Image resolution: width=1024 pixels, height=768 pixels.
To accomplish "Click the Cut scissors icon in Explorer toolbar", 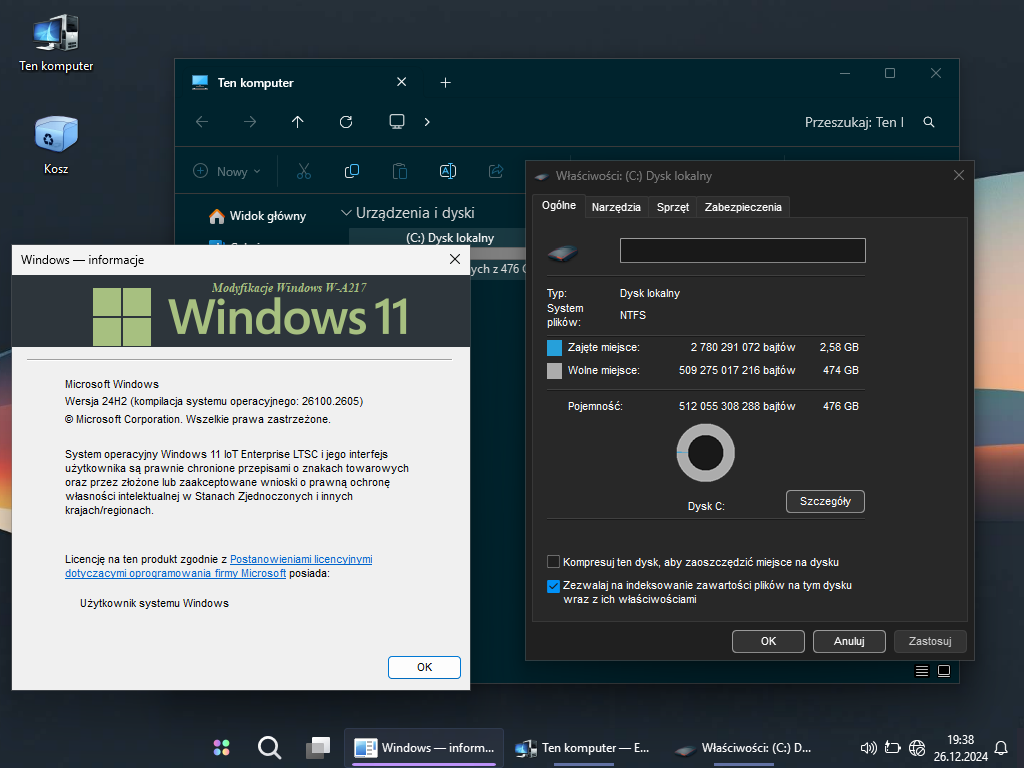I will (x=304, y=171).
